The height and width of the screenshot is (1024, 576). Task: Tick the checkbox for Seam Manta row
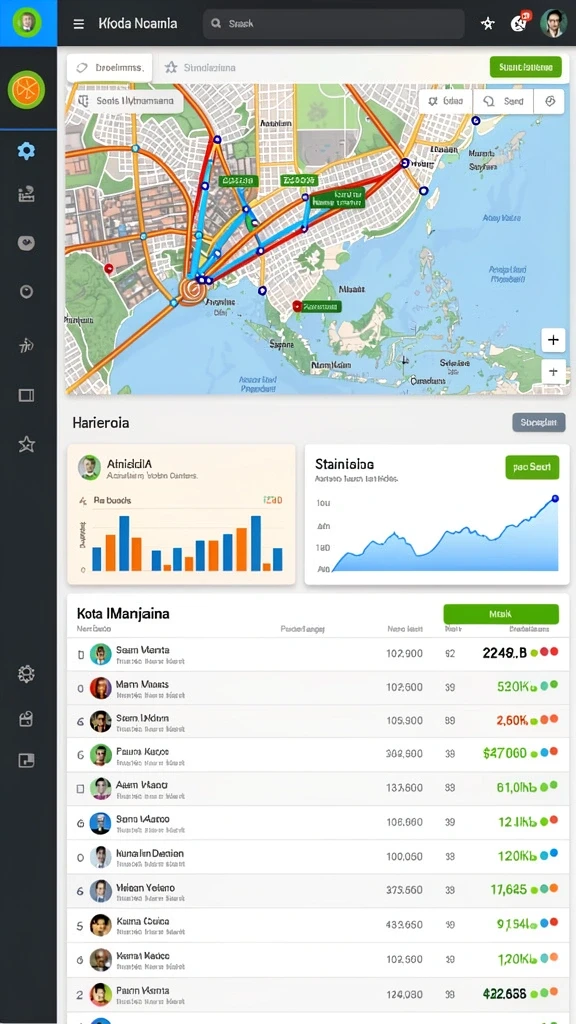[80, 654]
